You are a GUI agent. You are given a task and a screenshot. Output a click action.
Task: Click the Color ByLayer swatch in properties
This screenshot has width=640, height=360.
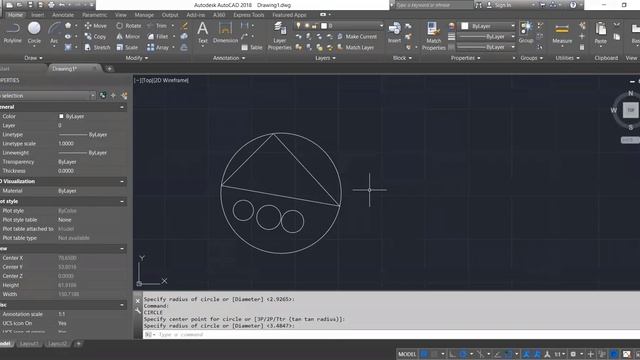point(61,116)
